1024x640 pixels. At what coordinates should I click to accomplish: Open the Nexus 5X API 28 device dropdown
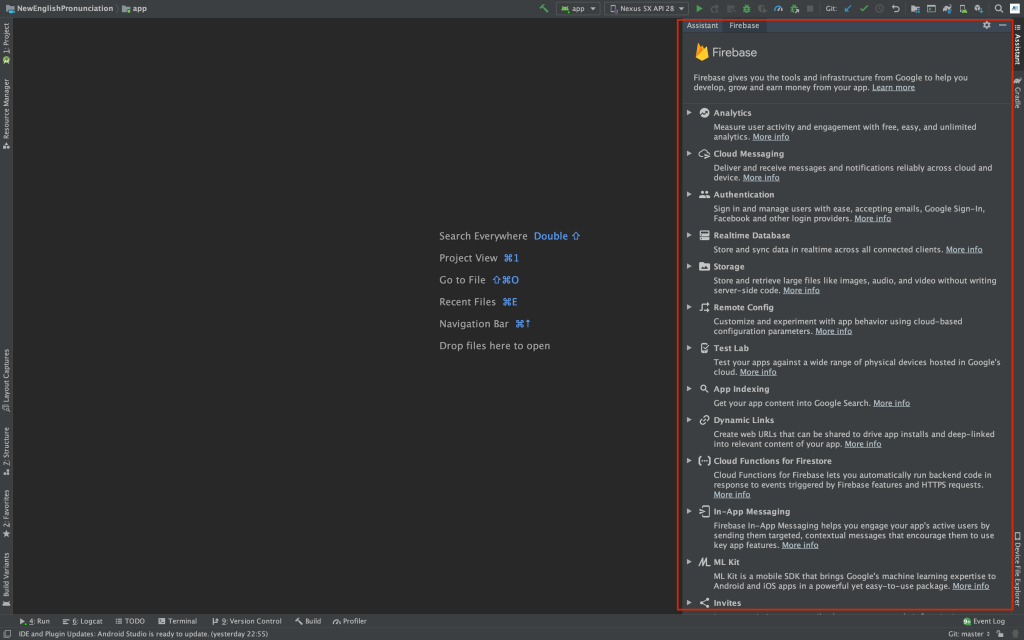pos(647,8)
